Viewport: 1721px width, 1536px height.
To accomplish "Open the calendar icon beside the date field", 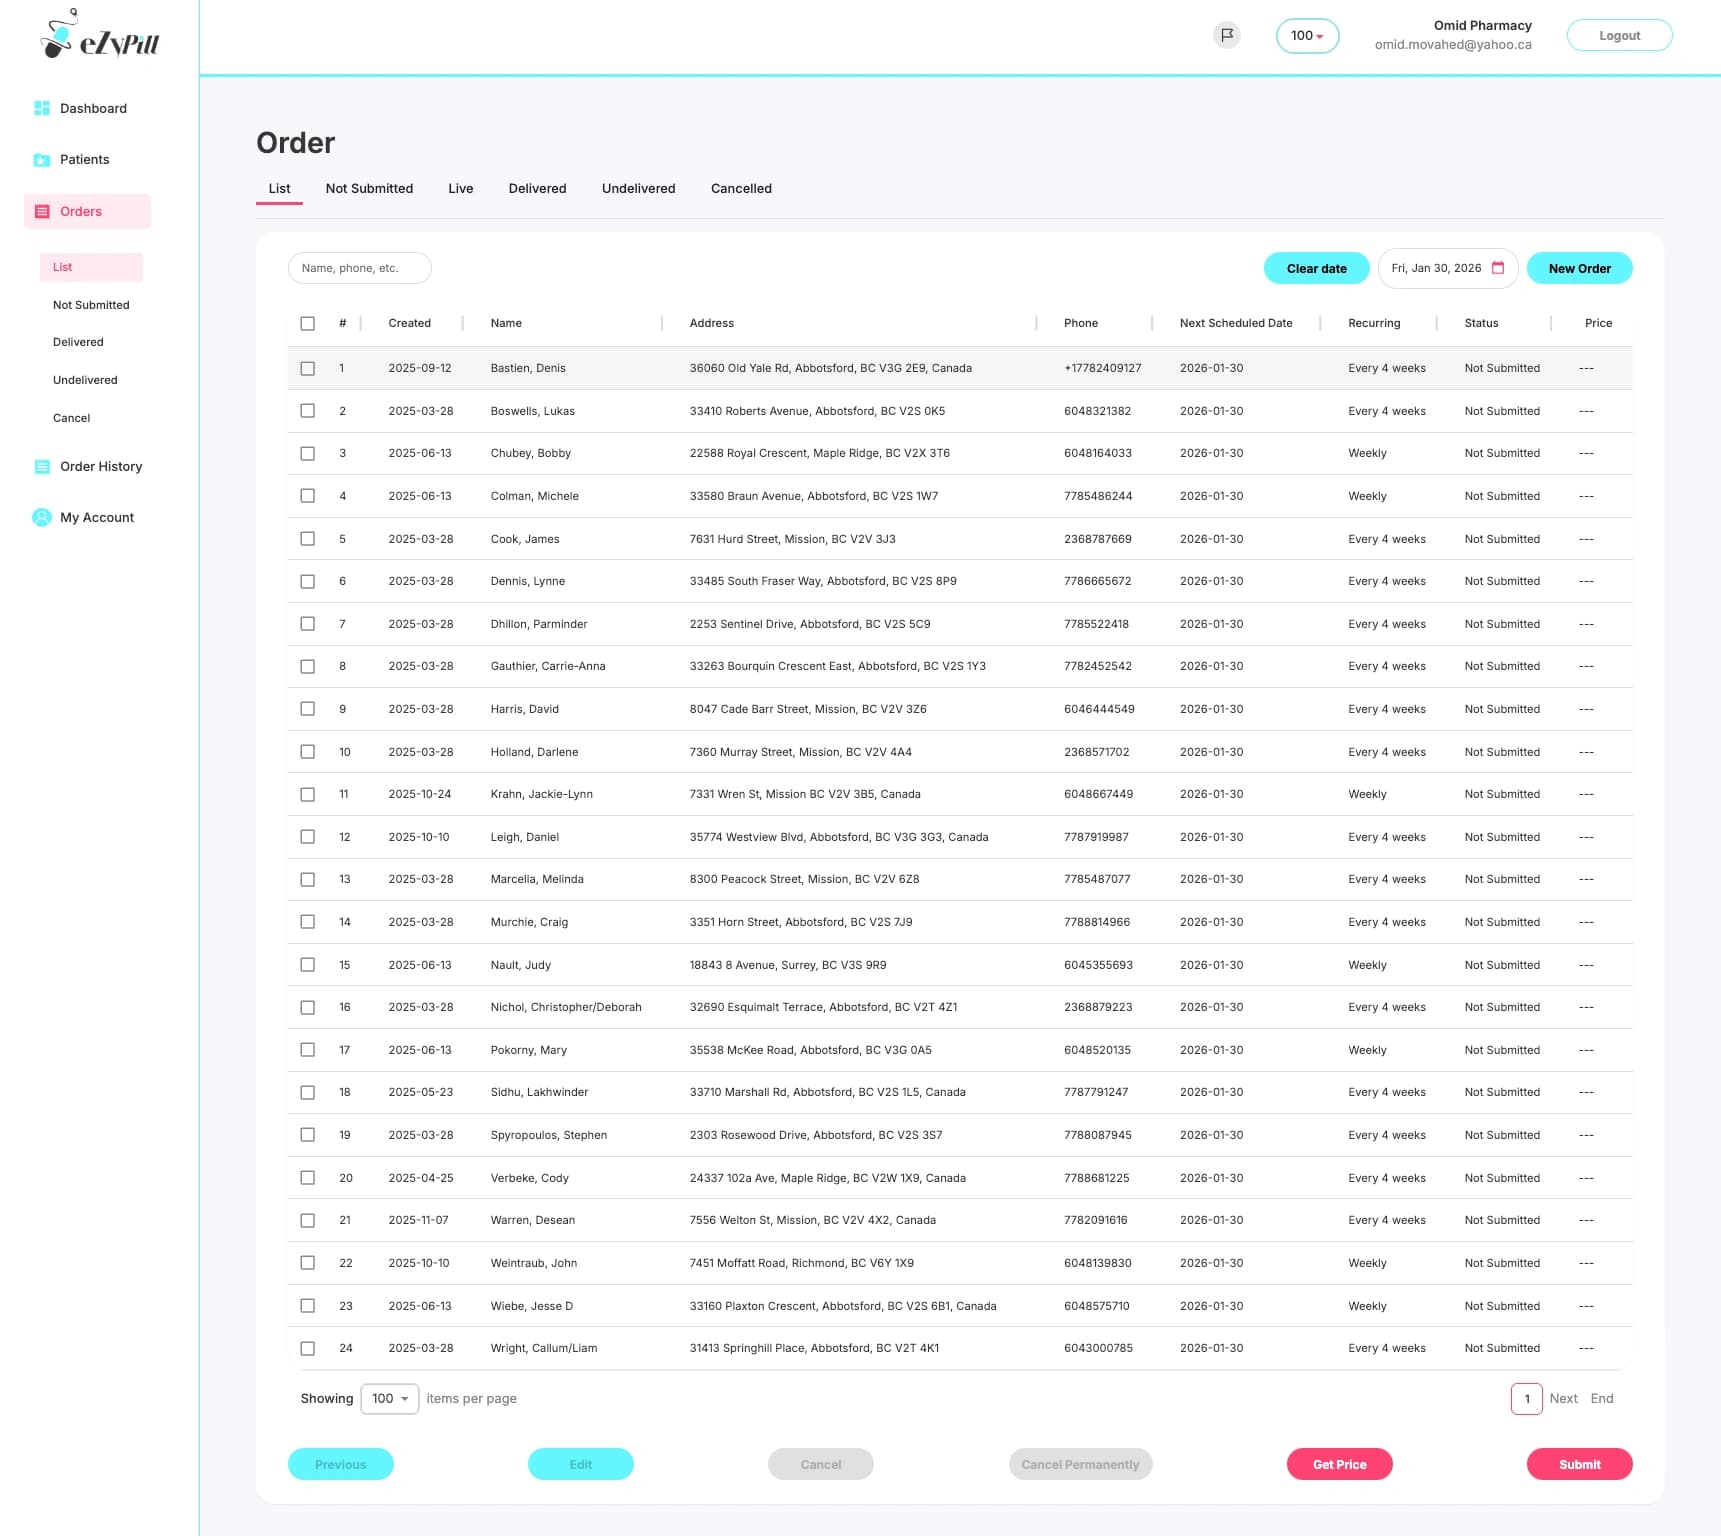I will (x=1496, y=268).
